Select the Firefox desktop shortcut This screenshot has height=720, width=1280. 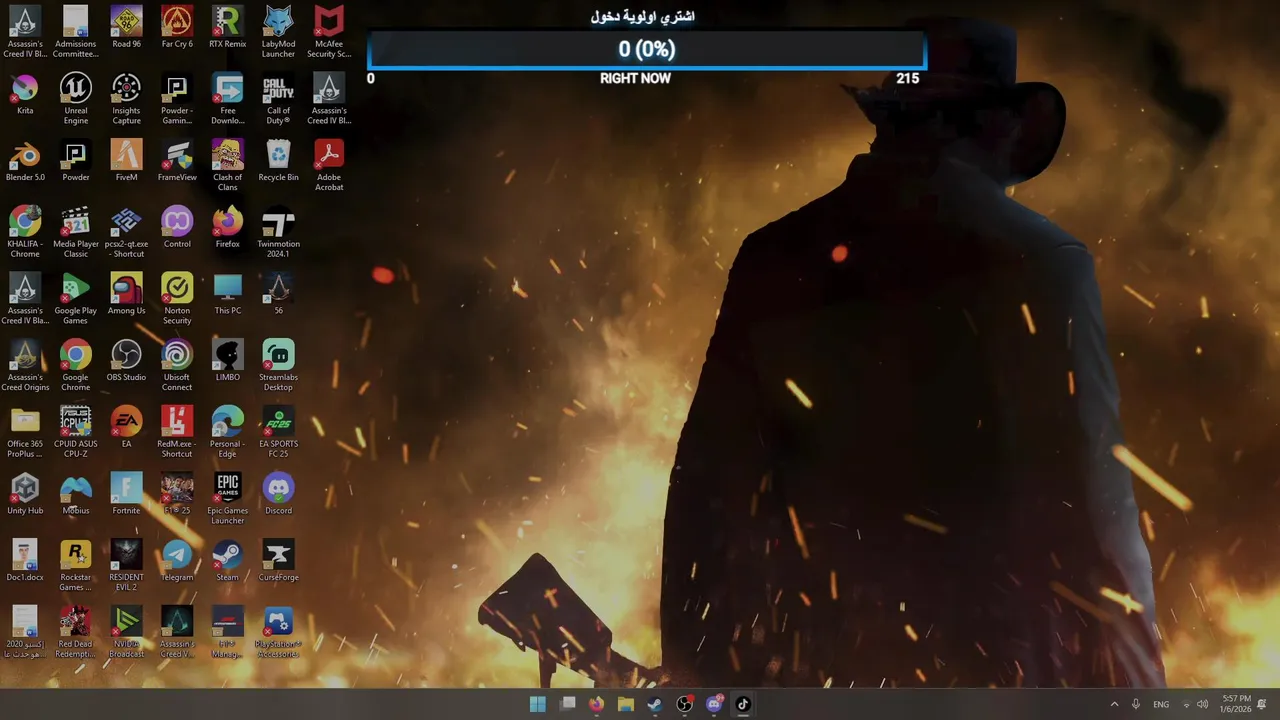pyautogui.click(x=227, y=228)
